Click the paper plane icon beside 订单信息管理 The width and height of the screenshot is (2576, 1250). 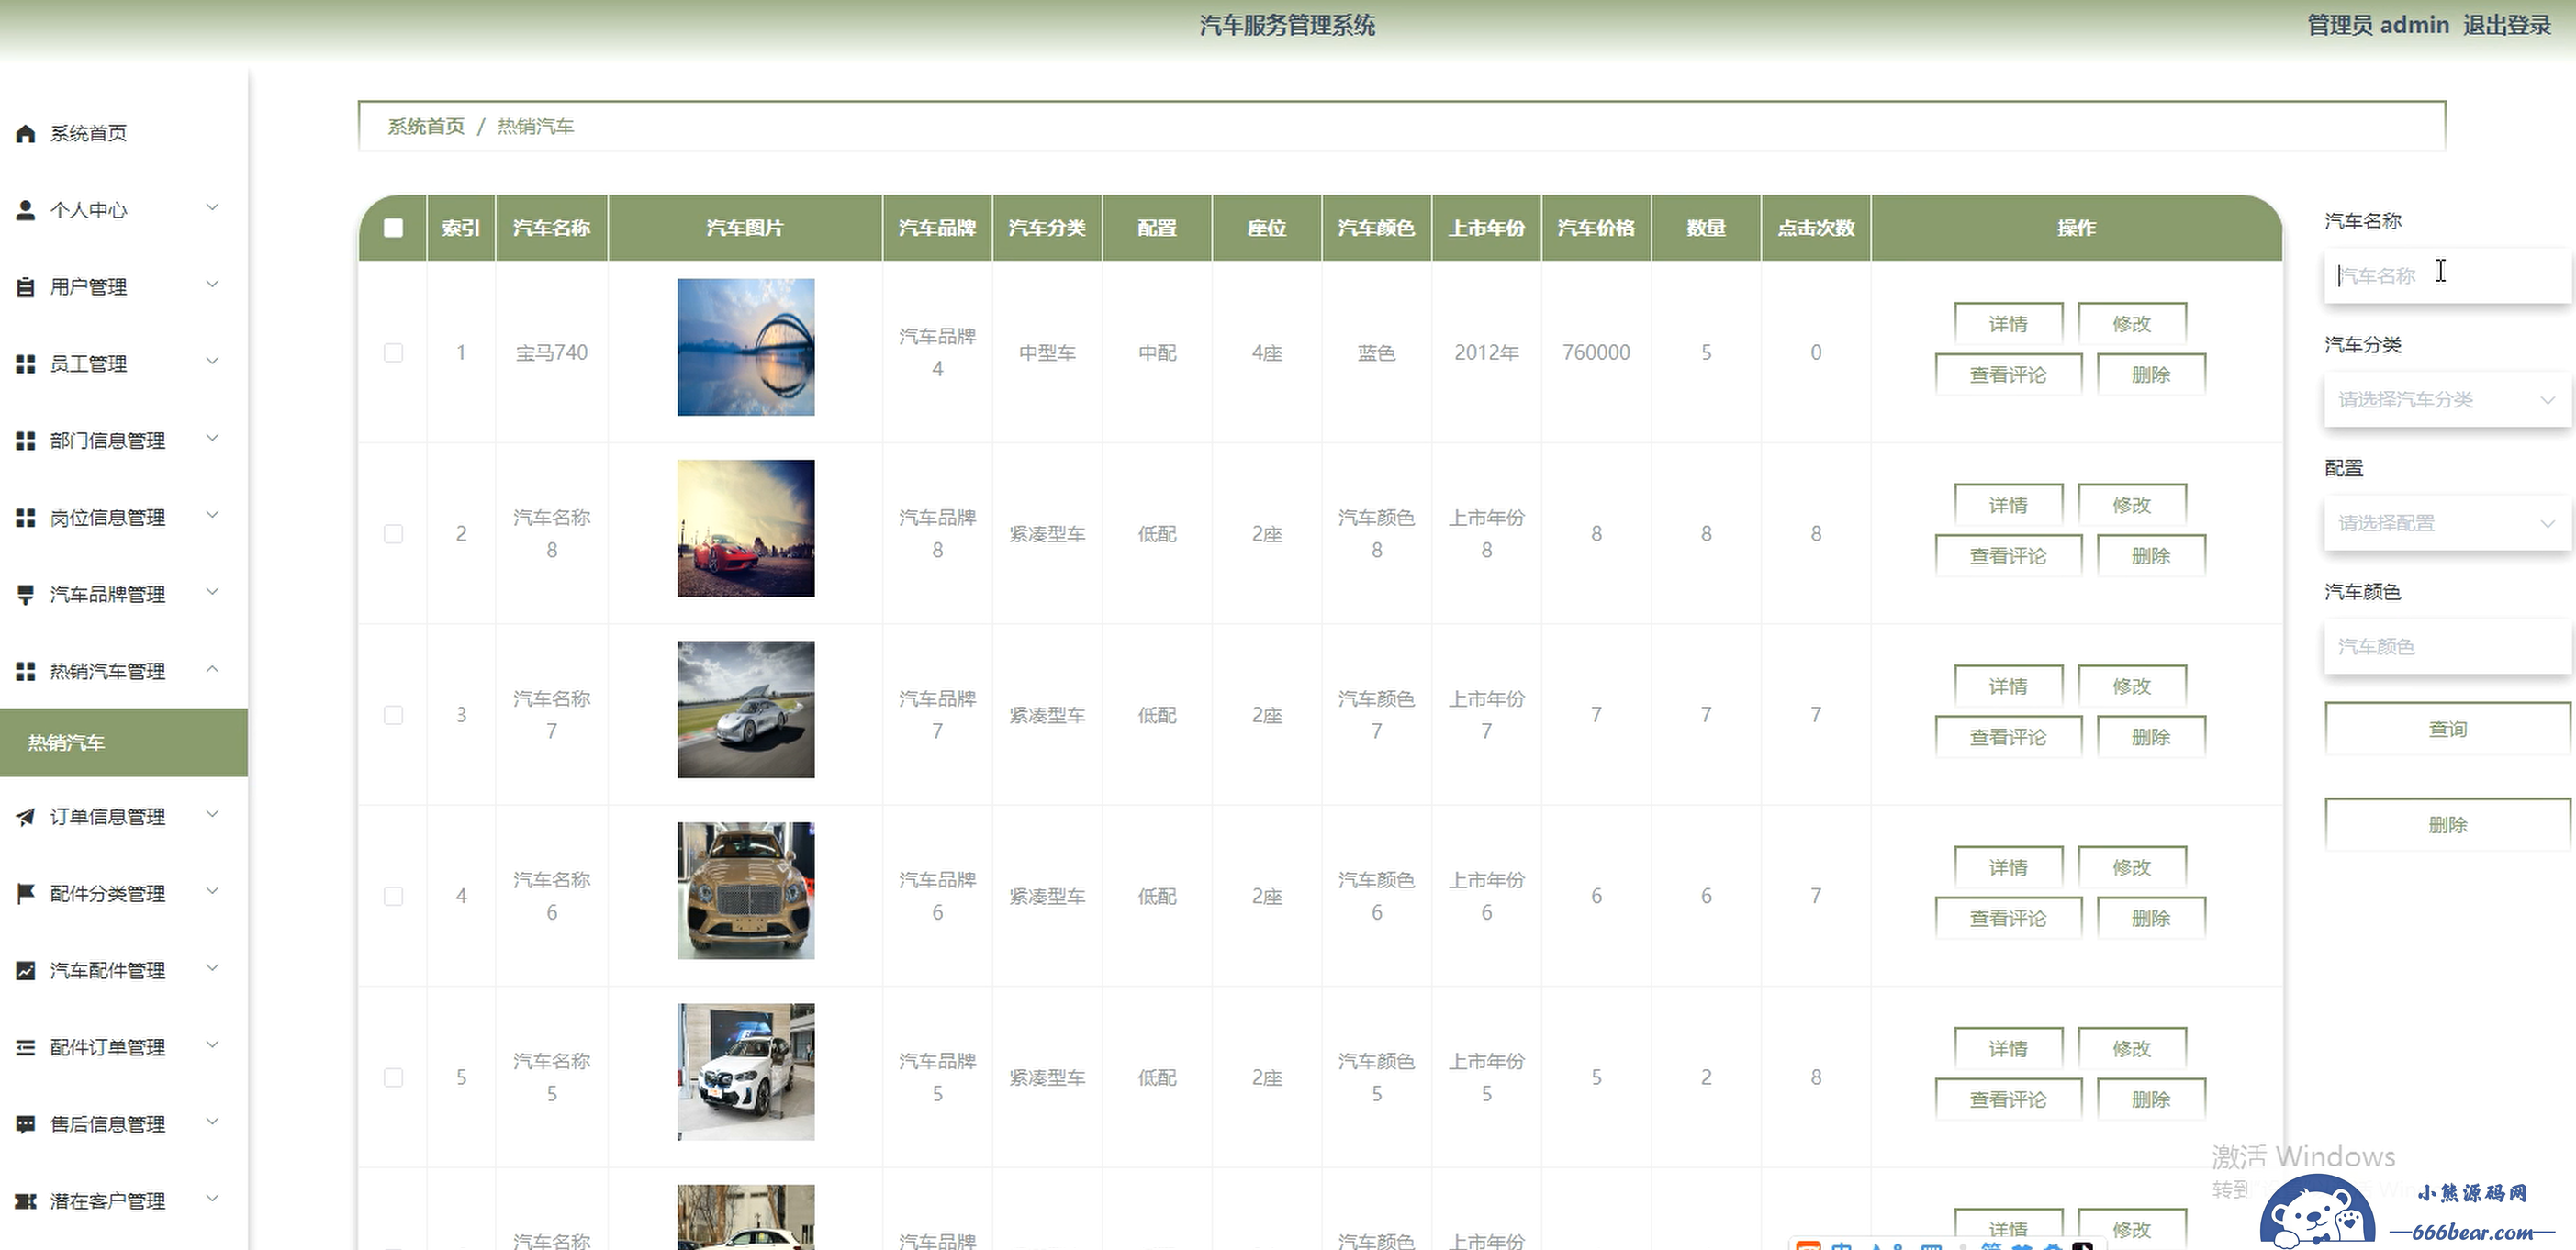(x=26, y=817)
